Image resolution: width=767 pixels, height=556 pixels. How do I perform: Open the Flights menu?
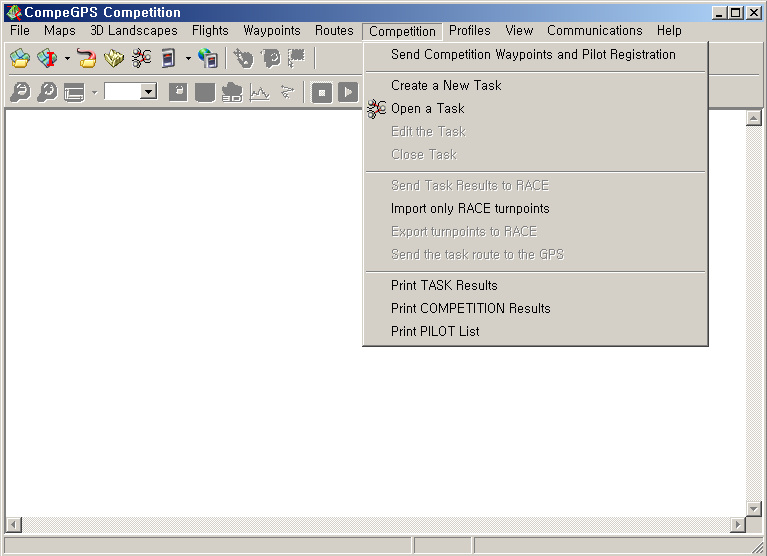click(x=210, y=31)
